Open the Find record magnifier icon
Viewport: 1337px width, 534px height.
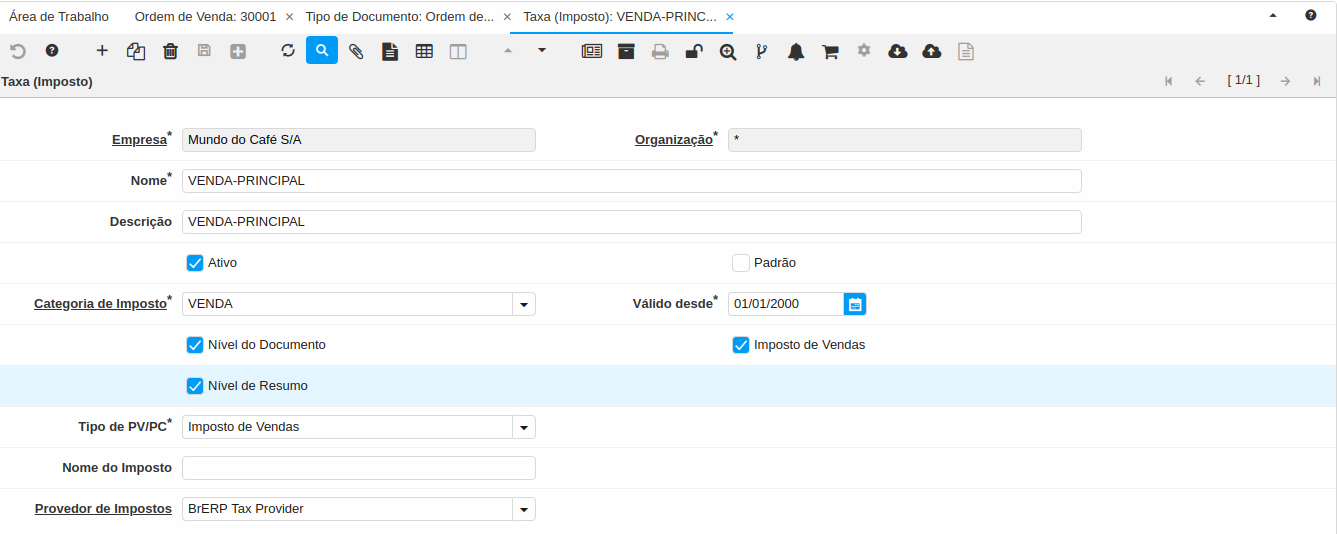click(322, 51)
